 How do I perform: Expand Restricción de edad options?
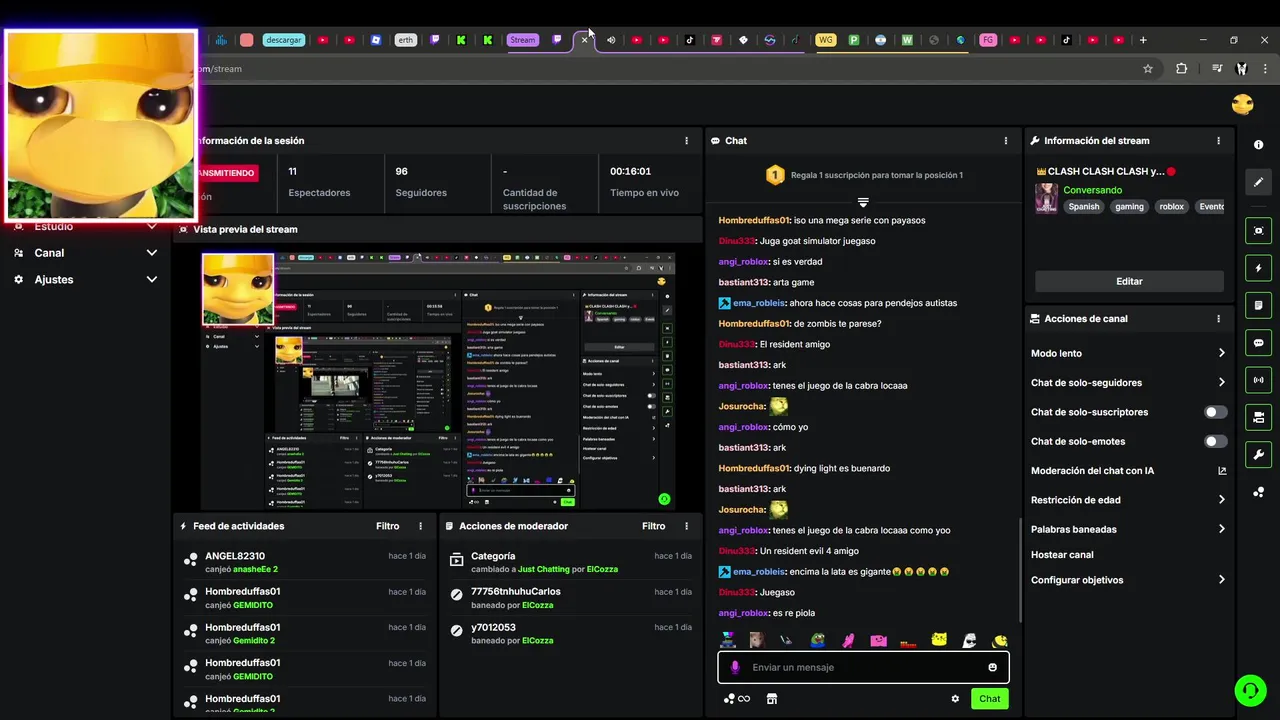1222,500
